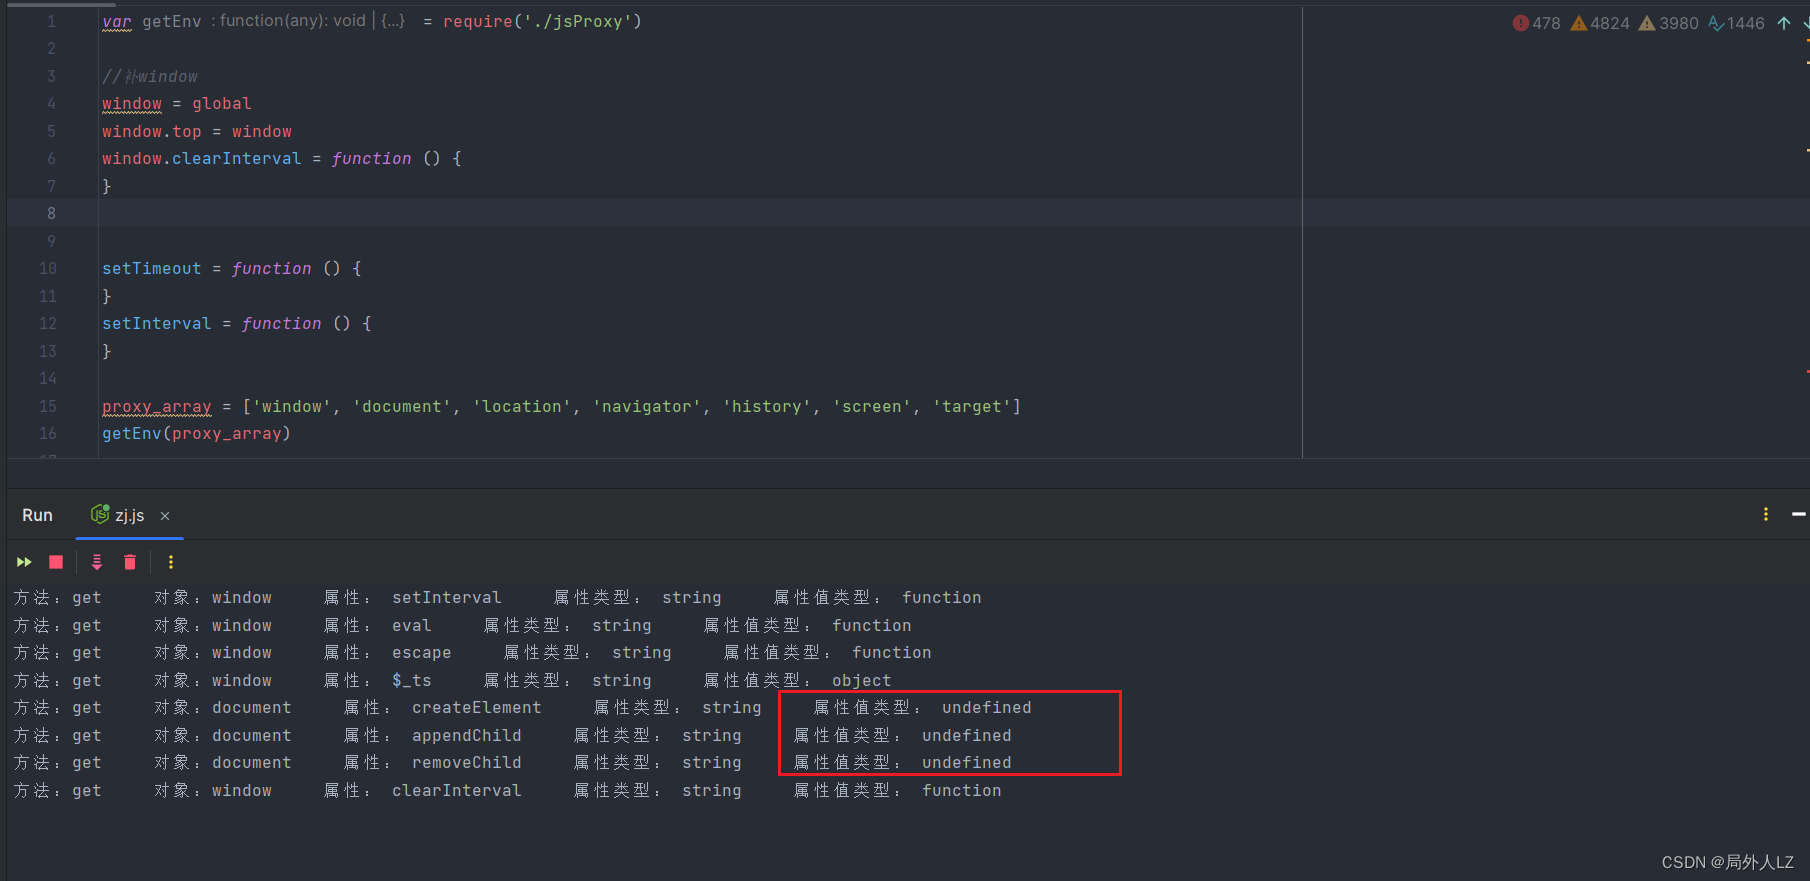The image size is (1810, 881).
Task: Stop the running process
Action: 56,562
